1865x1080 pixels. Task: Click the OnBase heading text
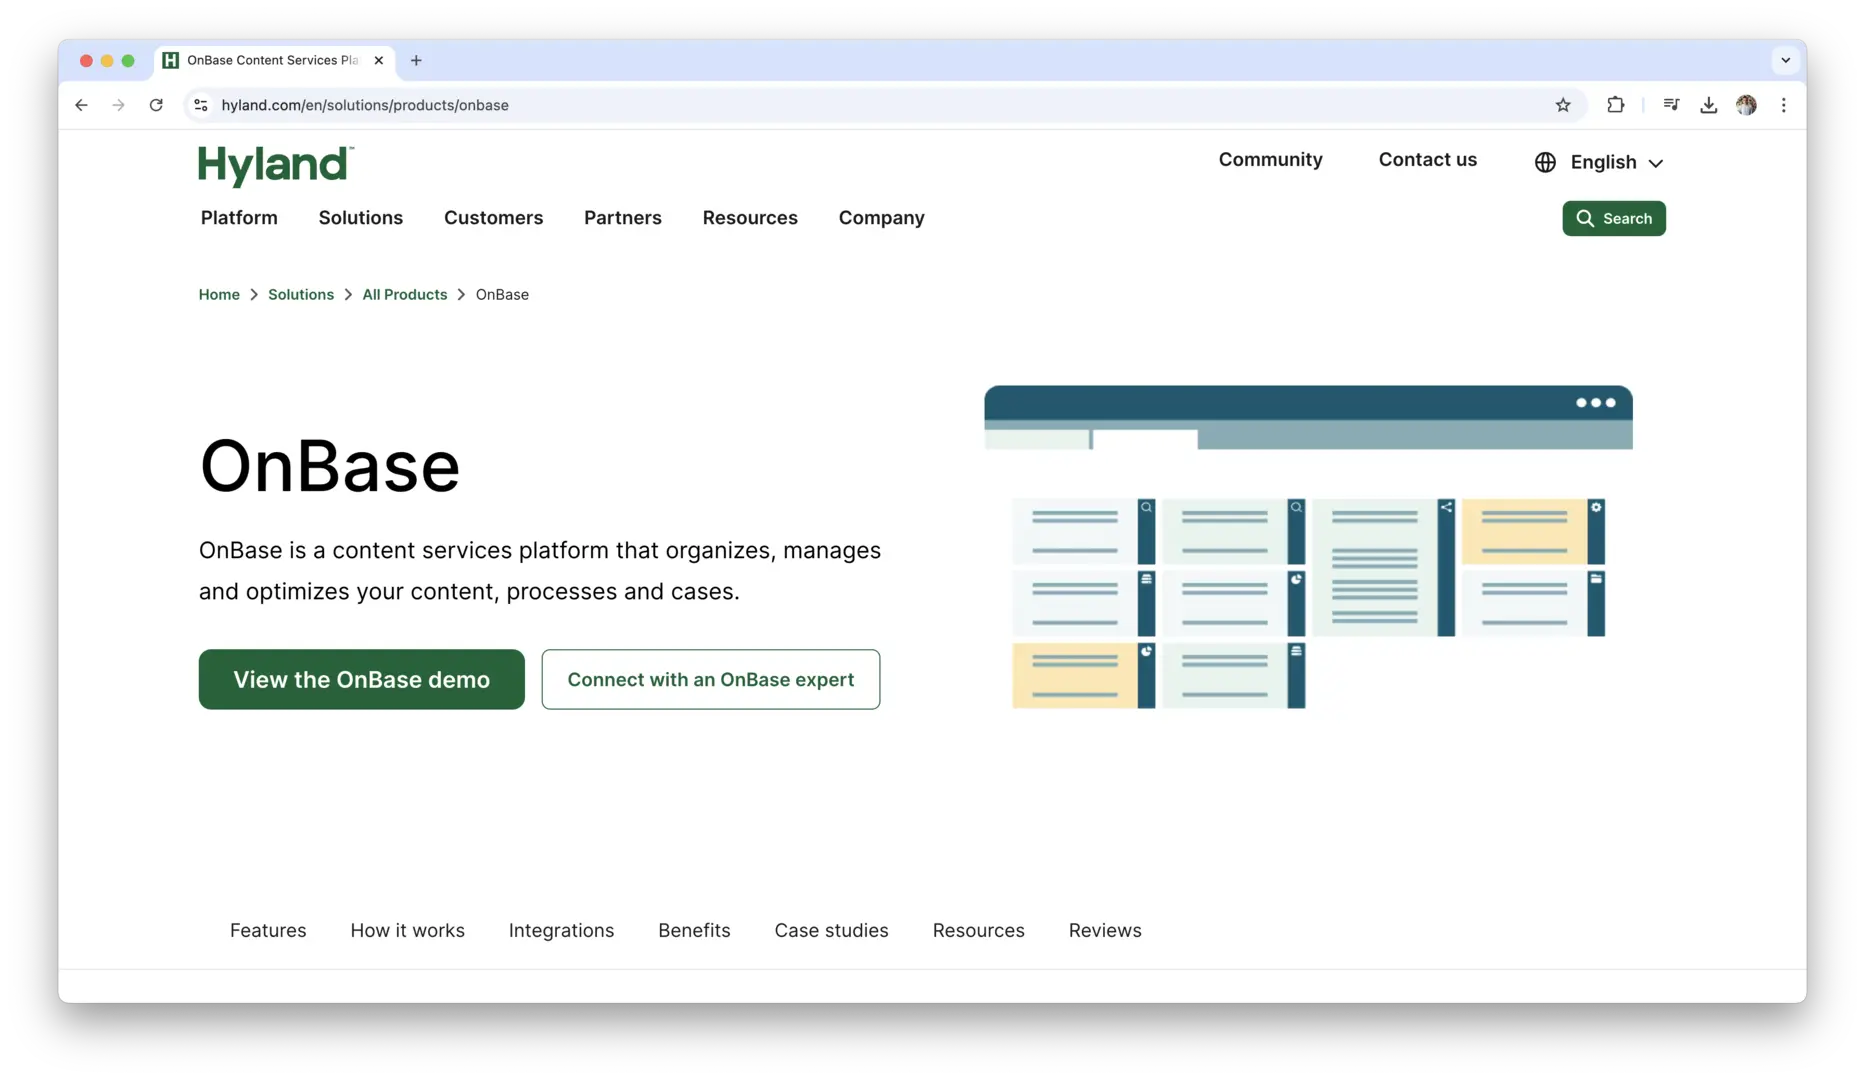(x=330, y=466)
